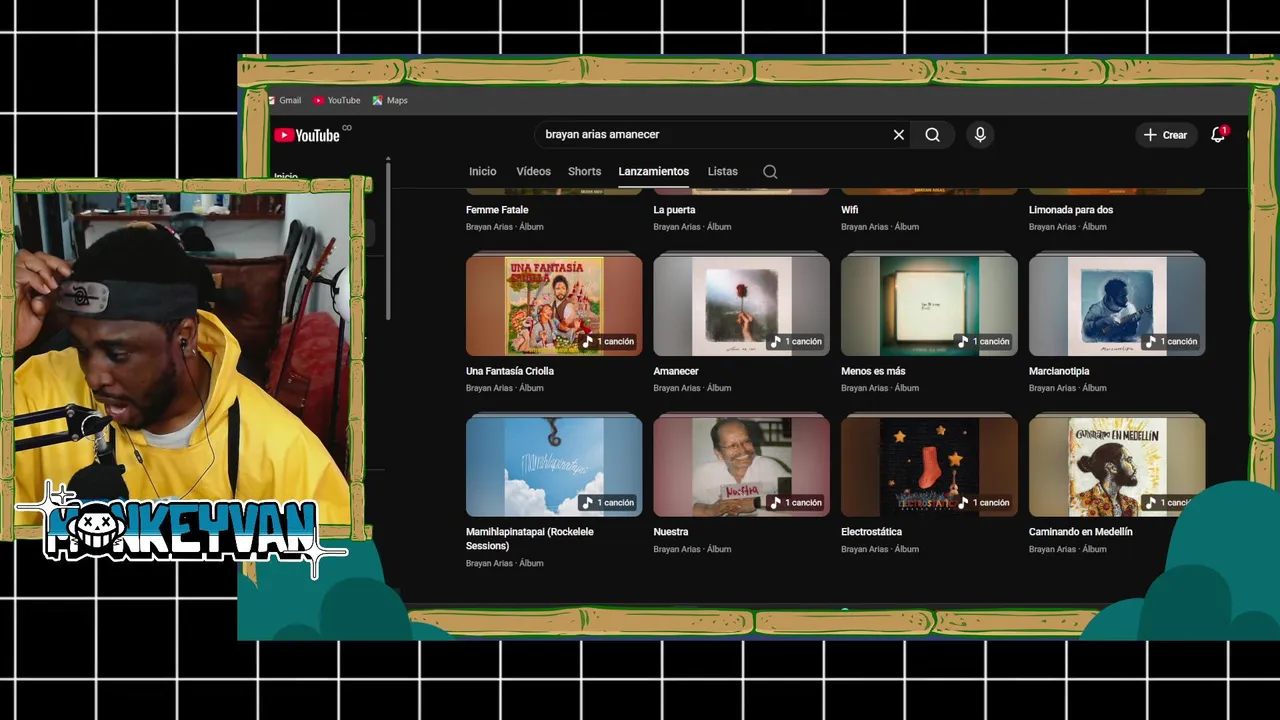Click the Amanecer title text
Screen dimensions: 1280x720
(676, 371)
